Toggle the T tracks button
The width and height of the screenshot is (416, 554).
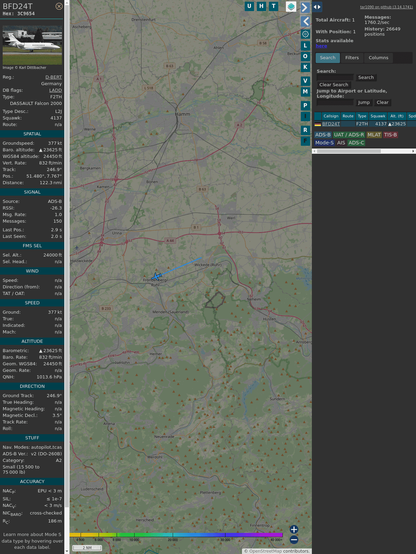(273, 6)
